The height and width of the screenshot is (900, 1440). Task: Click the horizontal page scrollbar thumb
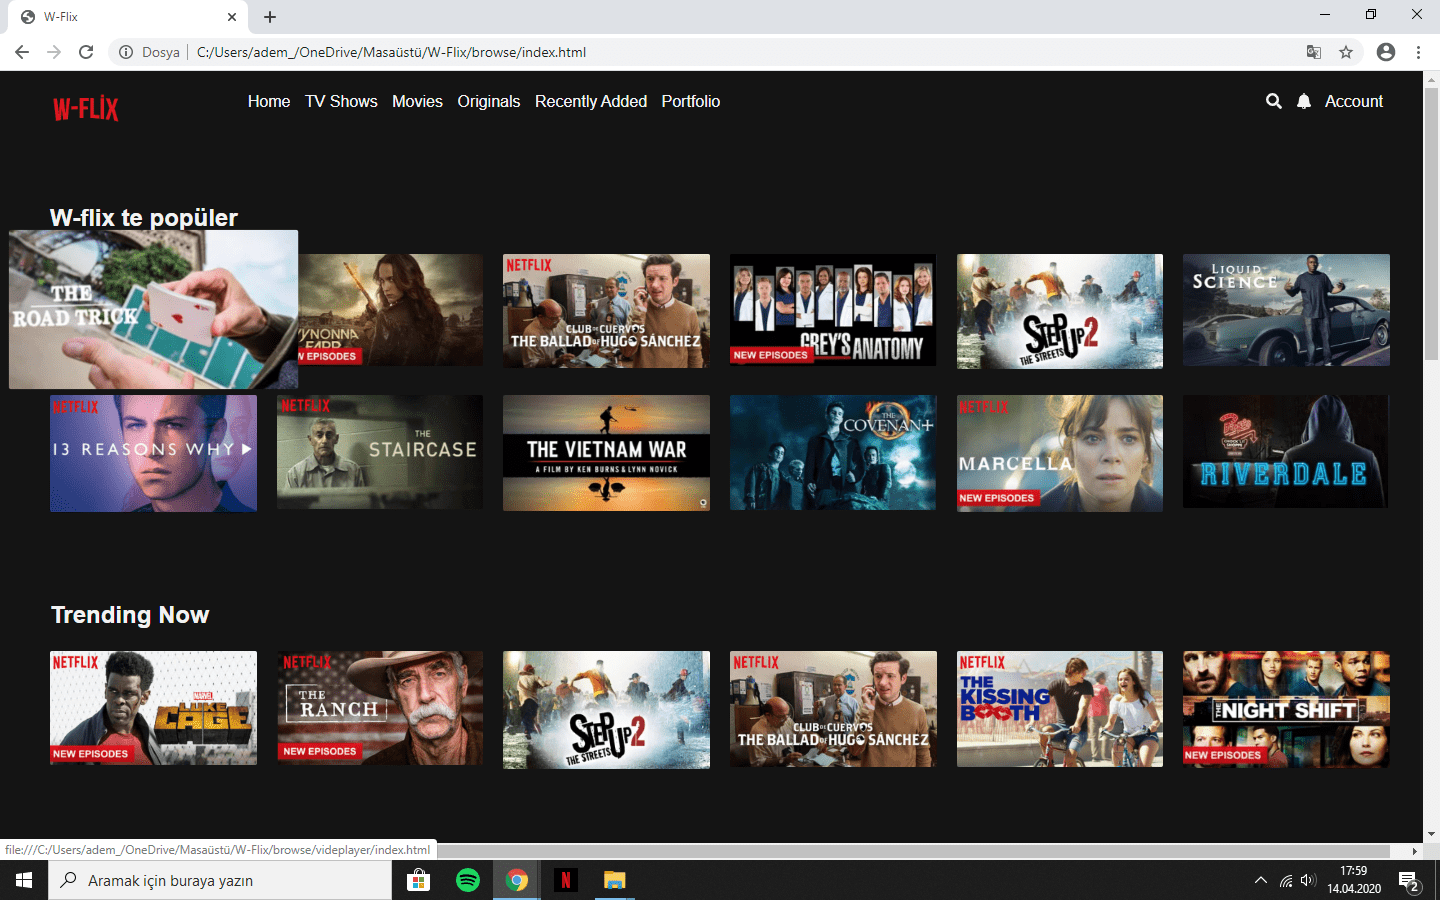coord(913,851)
